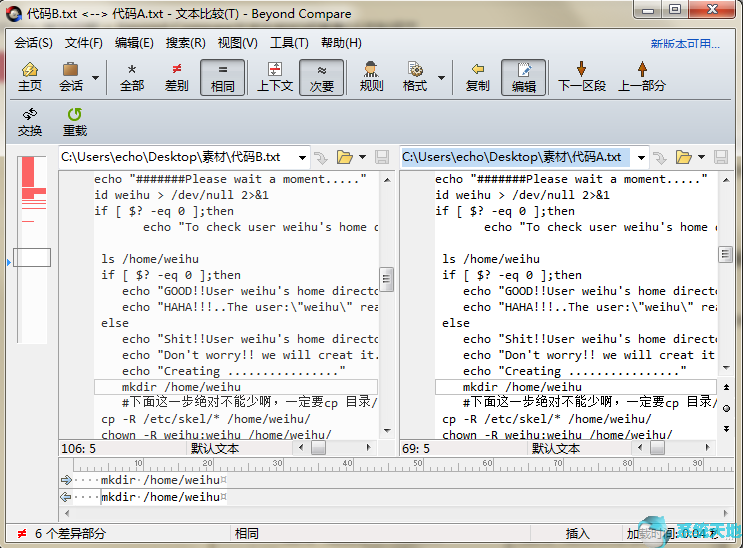The image size is (743, 548).
Task: Jump to 下一区段 (Next Section)
Action: click(582, 77)
